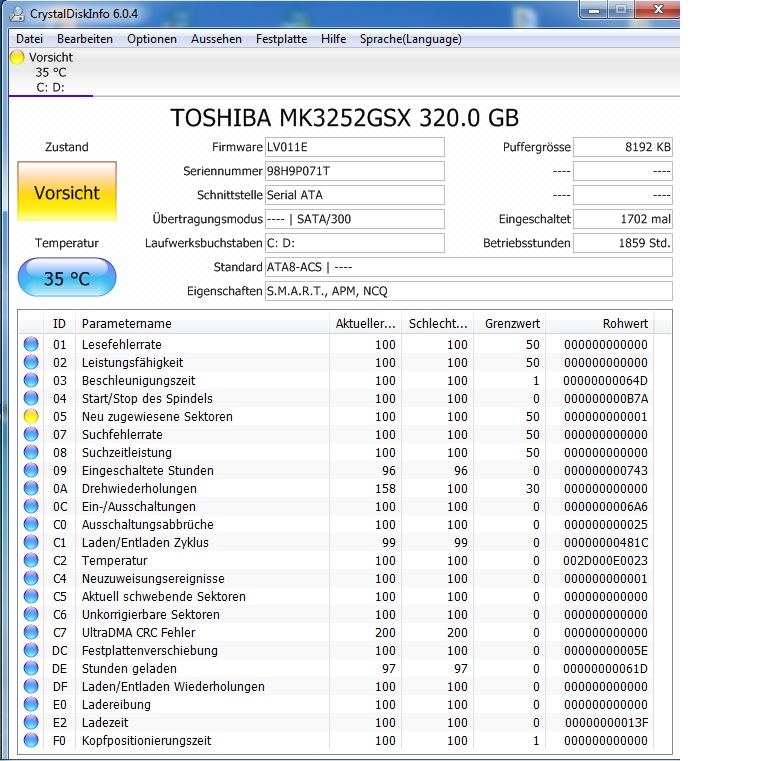Click status circle for C2 Temperatur row

[31, 560]
